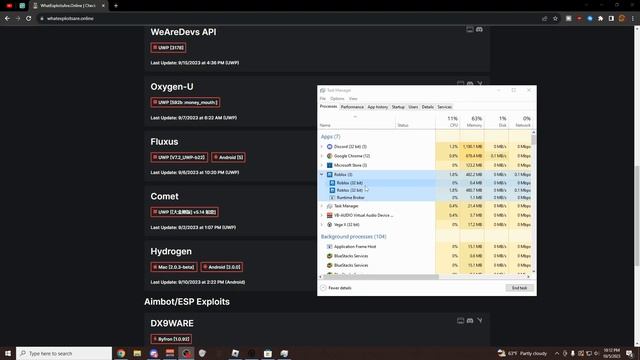The image size is (640, 360).
Task: Open Chrome's Extensions puzzle icon
Action: click(600, 18)
